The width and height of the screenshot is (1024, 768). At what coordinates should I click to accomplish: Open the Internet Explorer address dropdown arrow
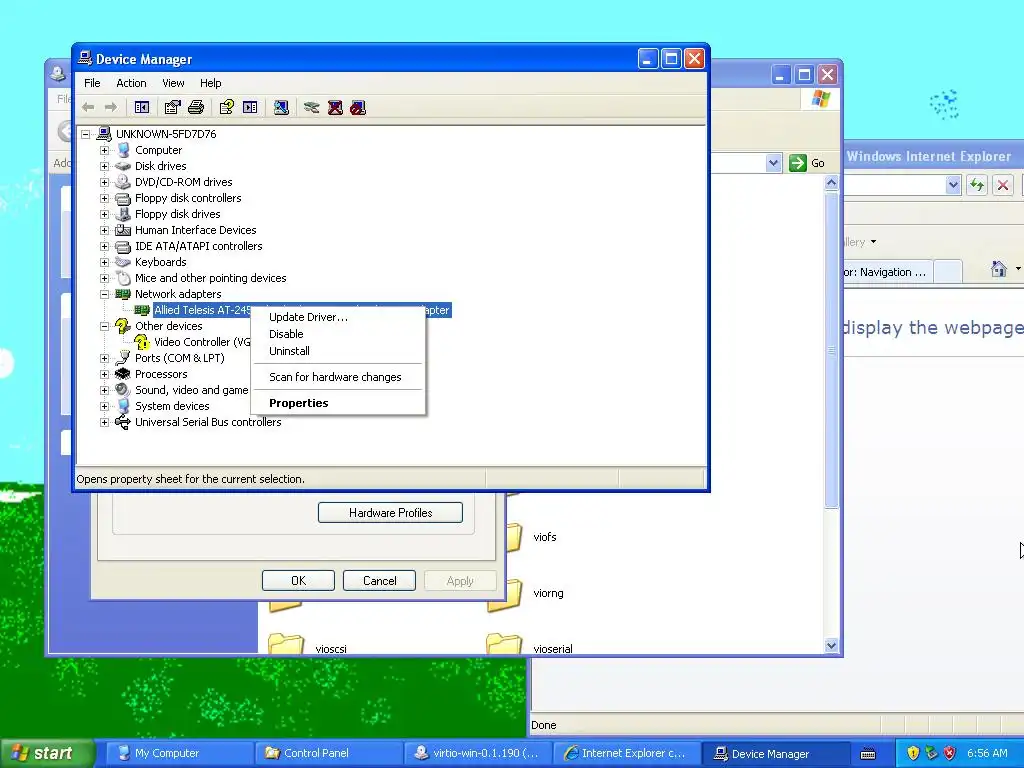click(x=953, y=185)
